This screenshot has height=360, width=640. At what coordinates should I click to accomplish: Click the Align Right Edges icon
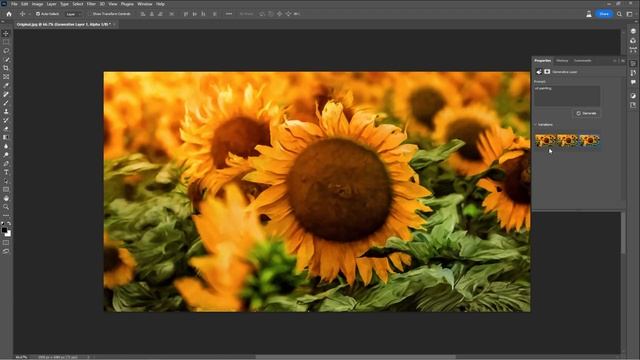[160, 14]
